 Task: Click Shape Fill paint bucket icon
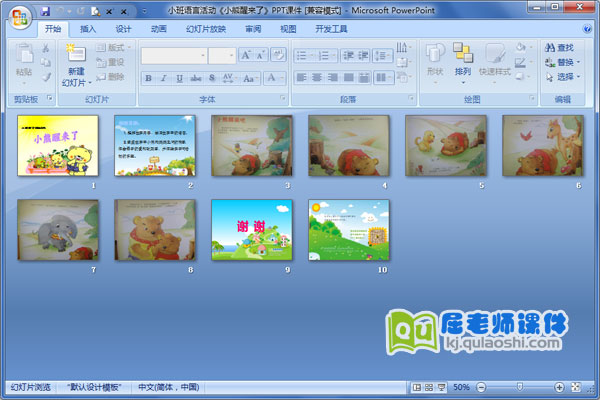523,47
